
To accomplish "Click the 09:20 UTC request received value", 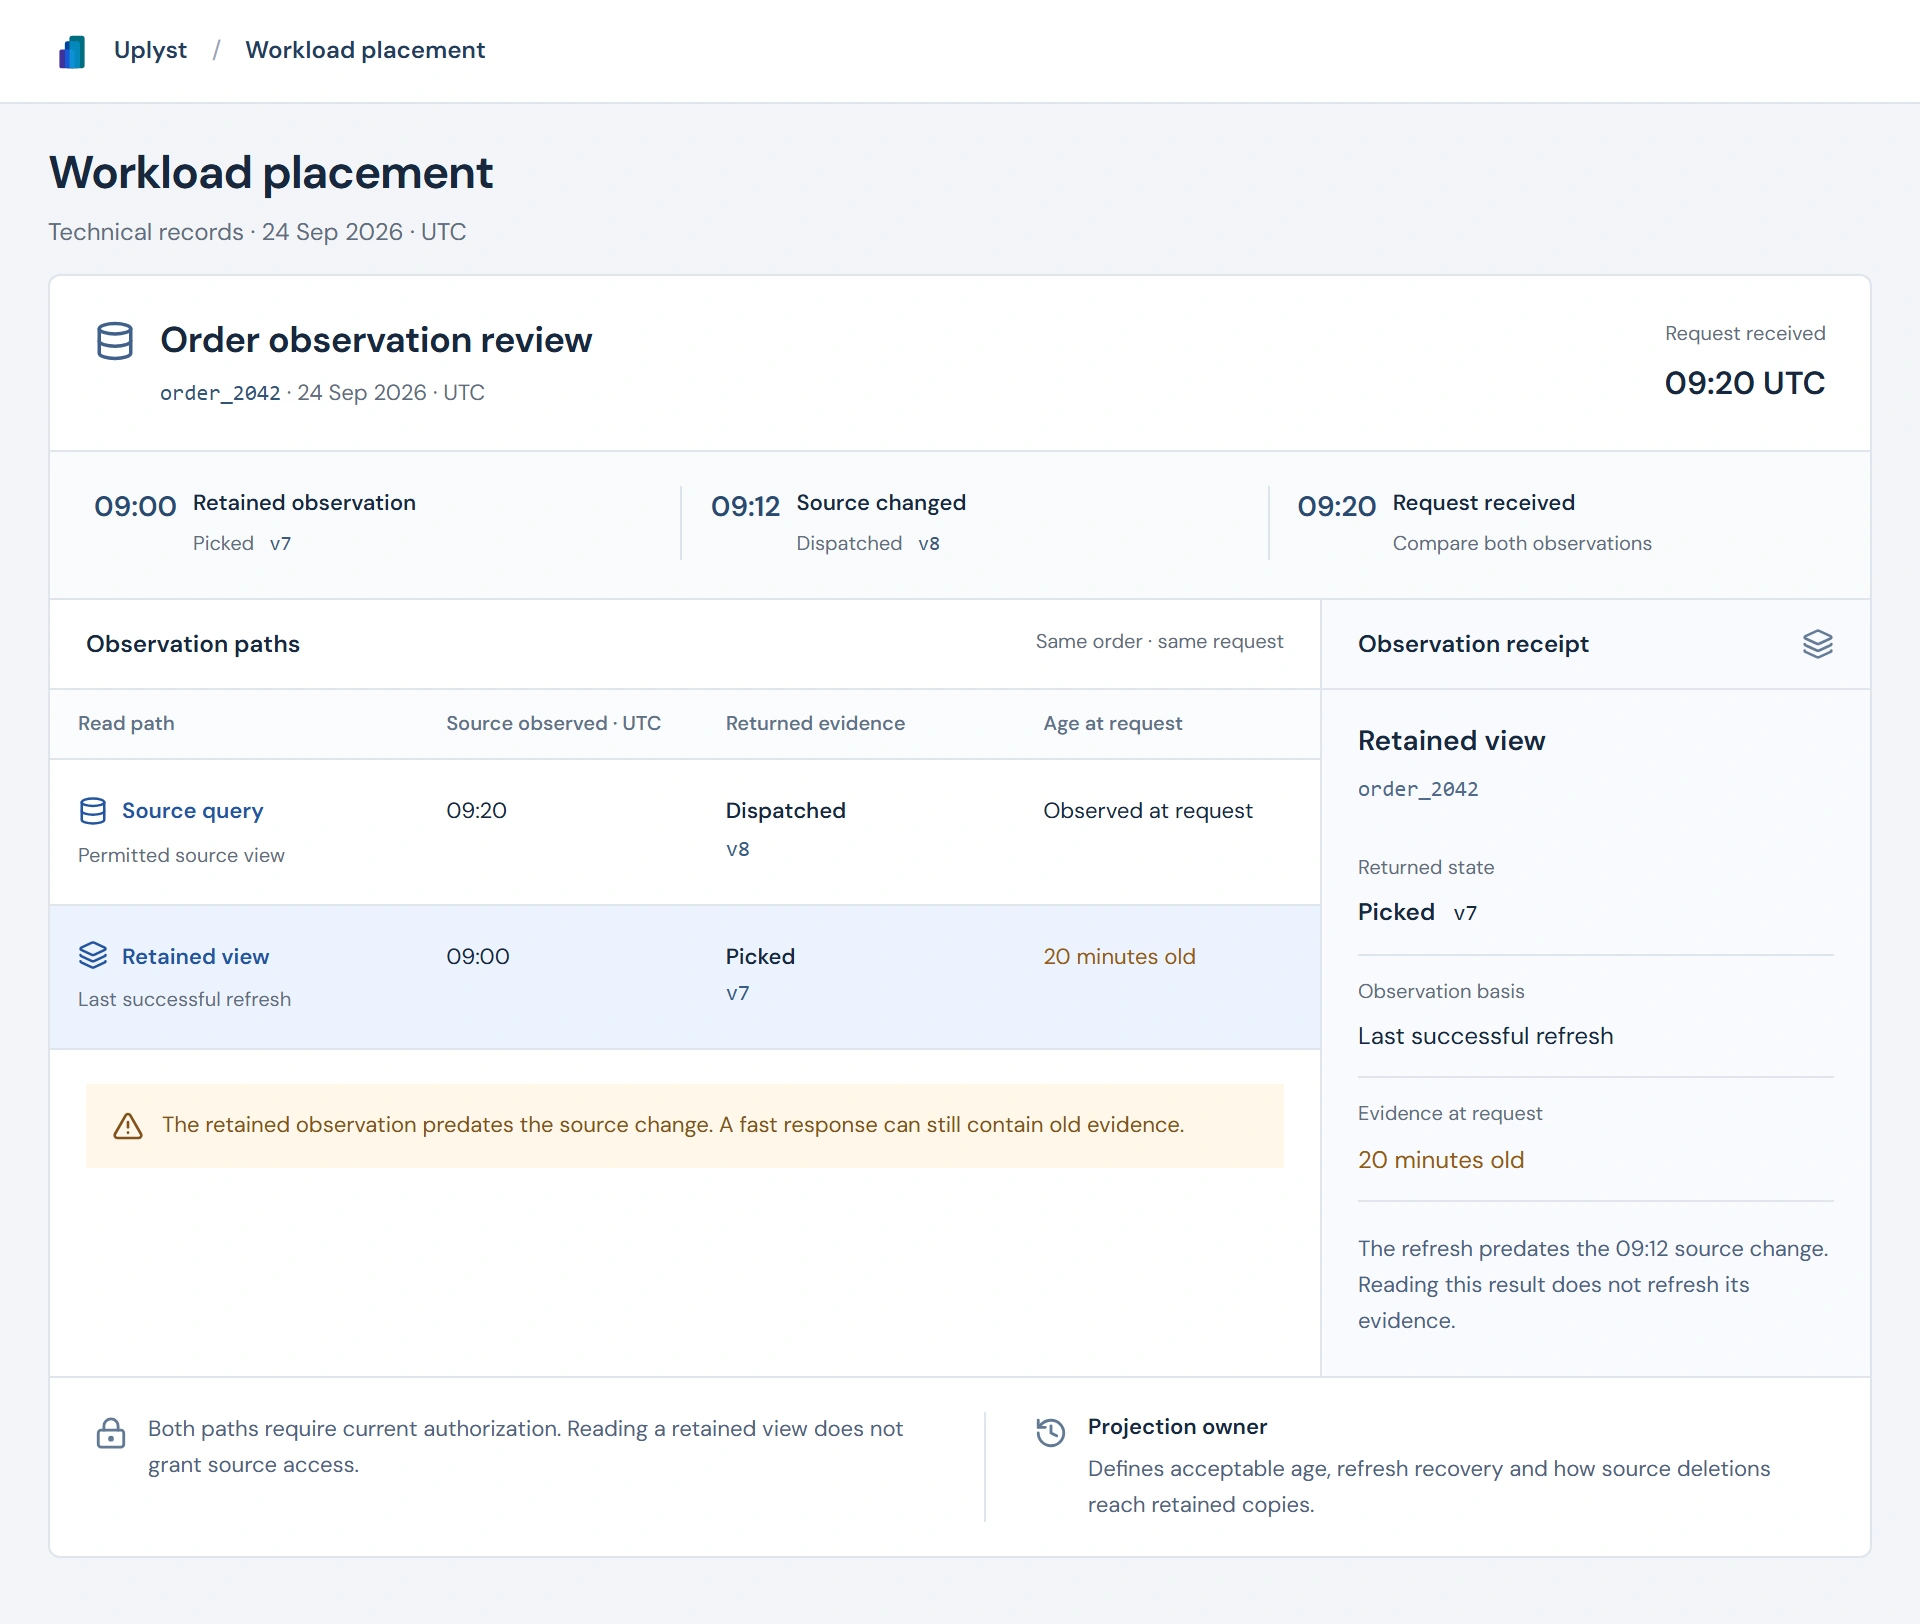I will point(1744,383).
